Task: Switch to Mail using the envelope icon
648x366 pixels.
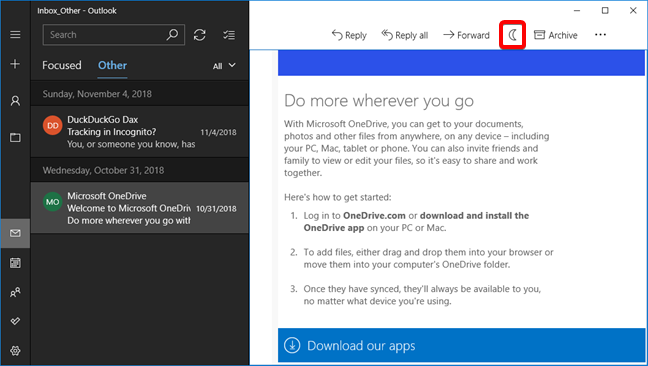Action: (x=15, y=233)
